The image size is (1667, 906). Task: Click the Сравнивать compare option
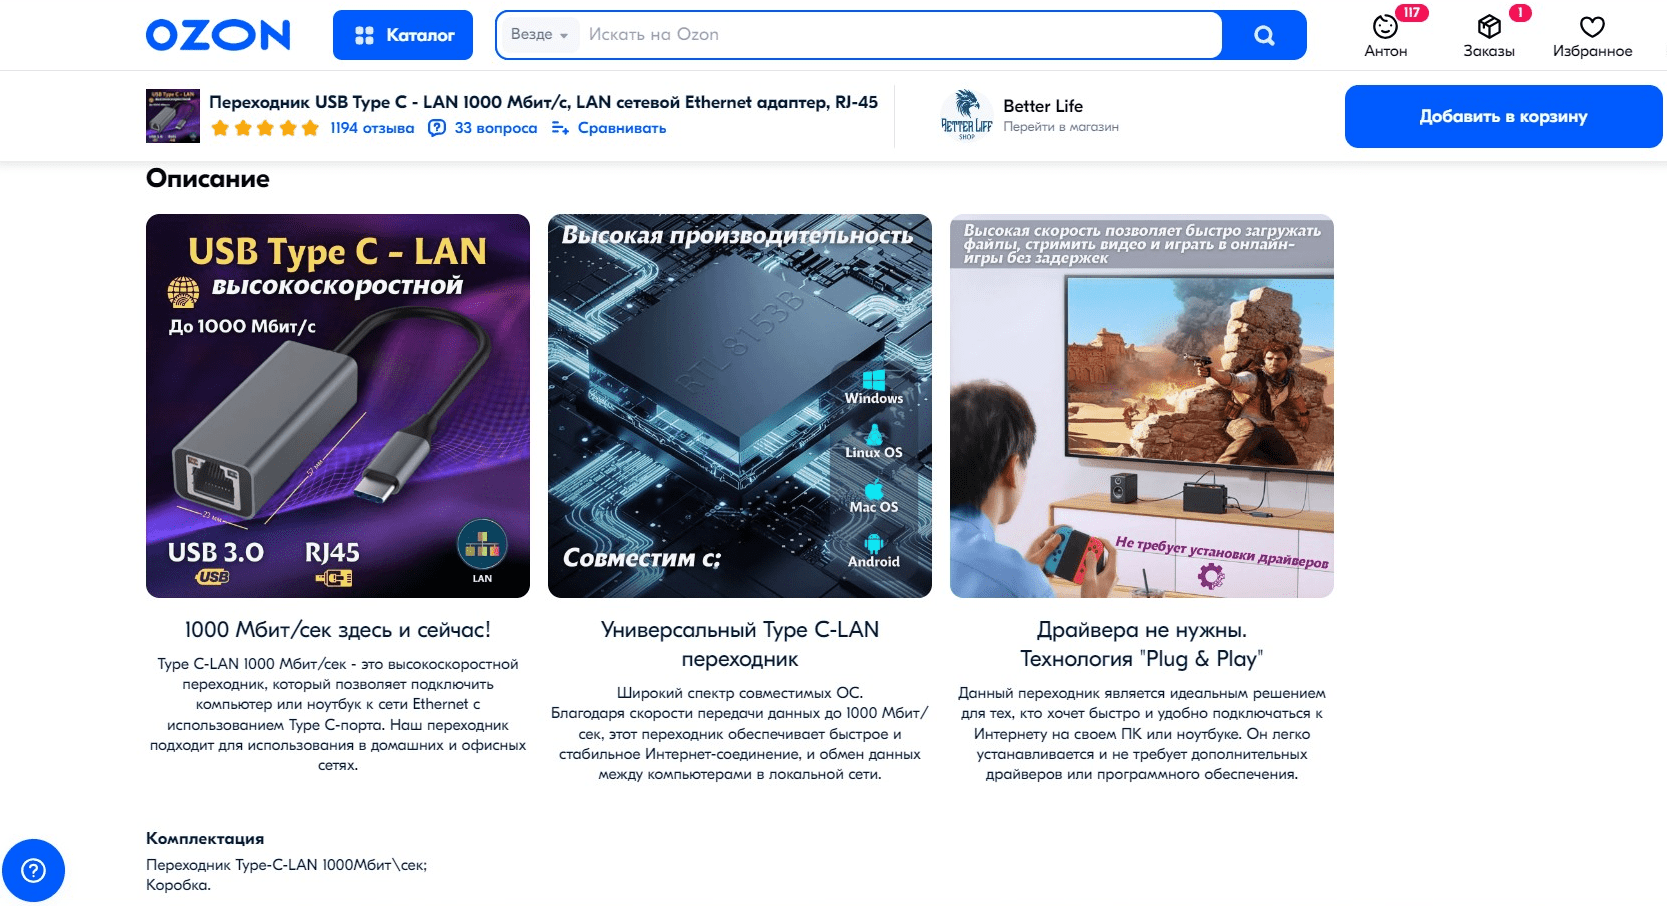tap(609, 128)
